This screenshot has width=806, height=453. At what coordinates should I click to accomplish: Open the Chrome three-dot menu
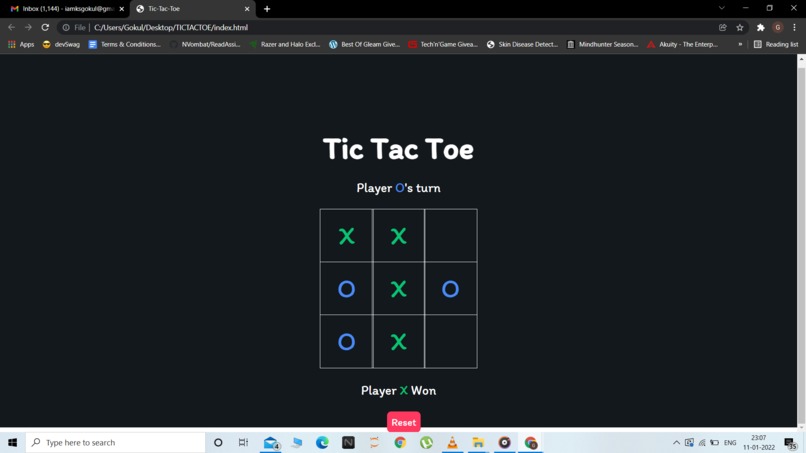[x=794, y=27]
